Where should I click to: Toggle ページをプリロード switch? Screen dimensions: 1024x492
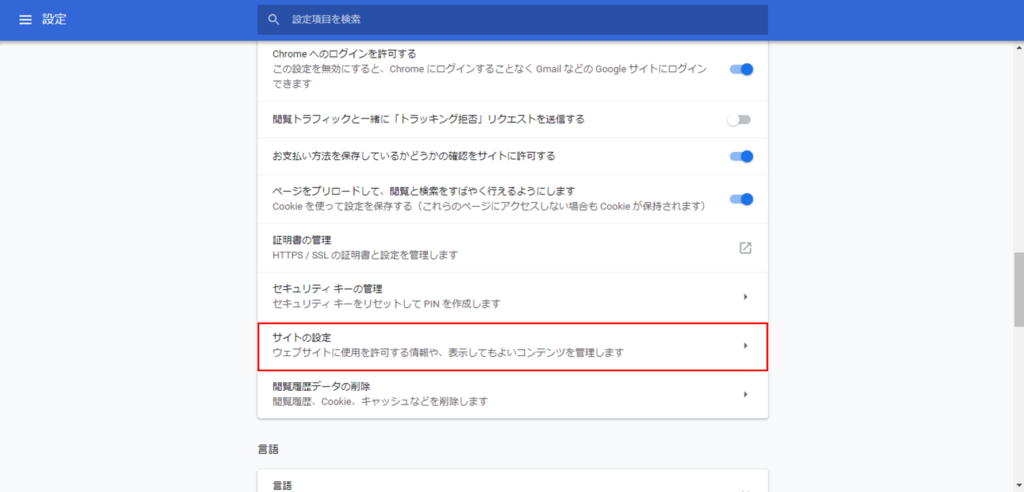point(741,199)
